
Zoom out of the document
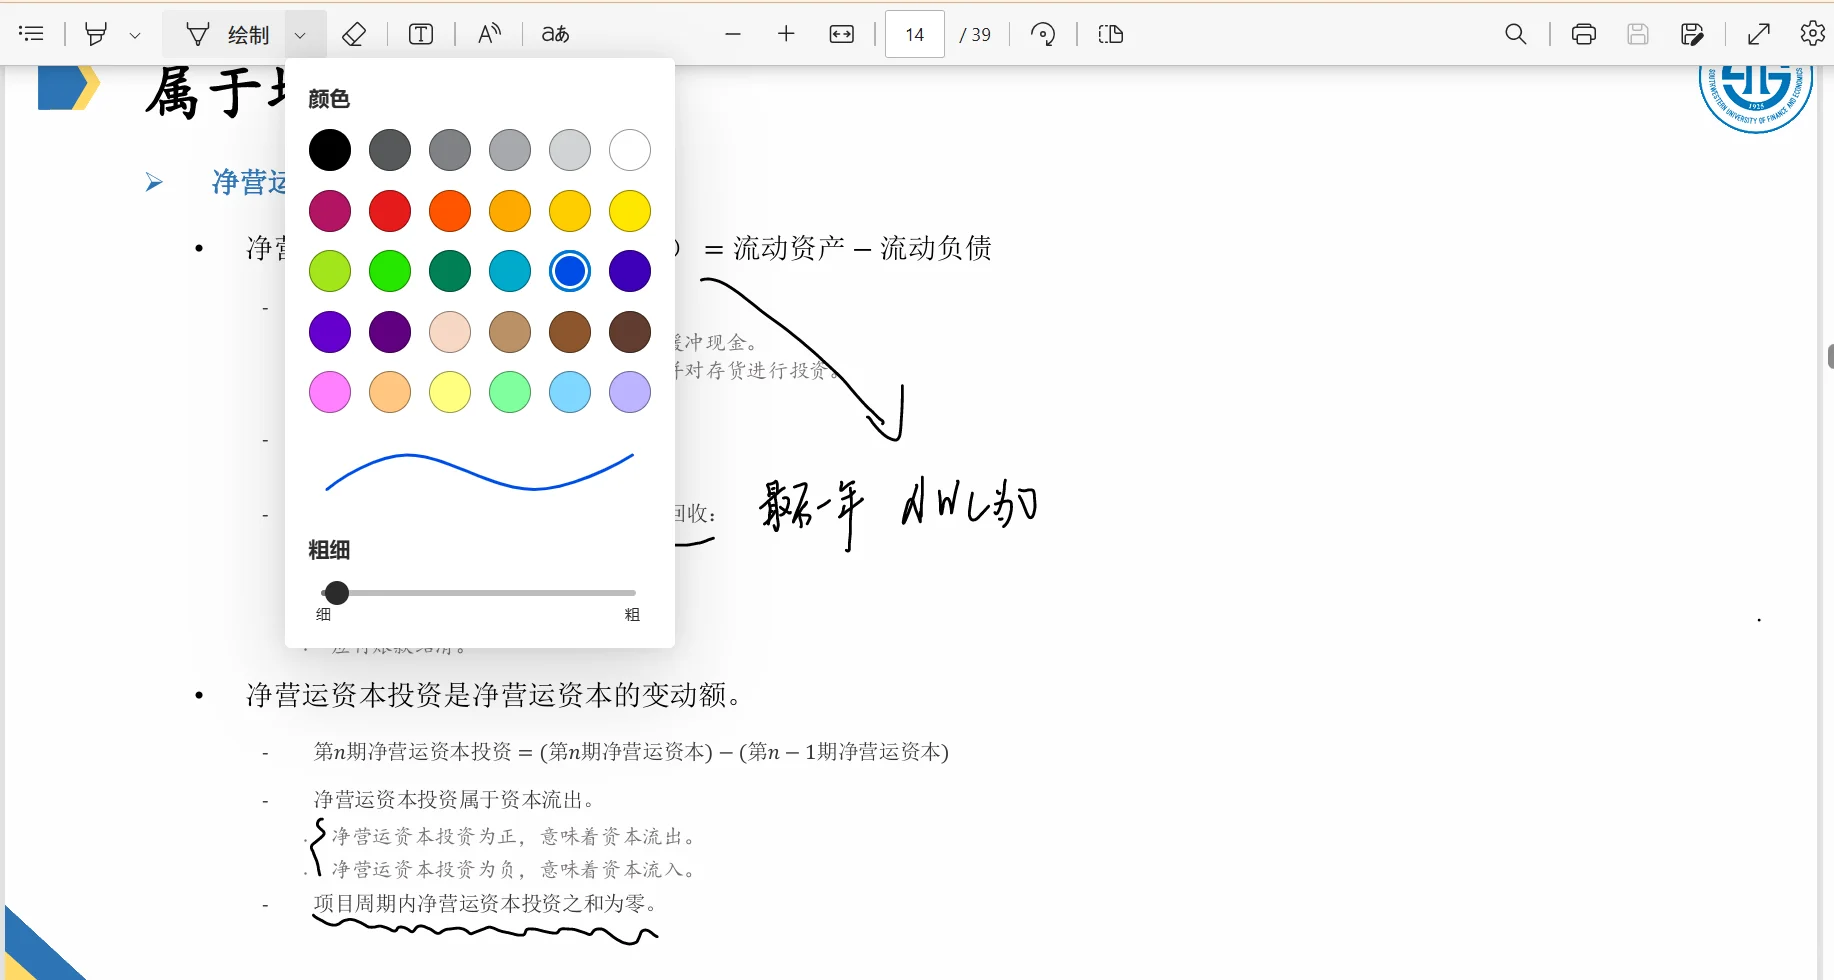733,33
